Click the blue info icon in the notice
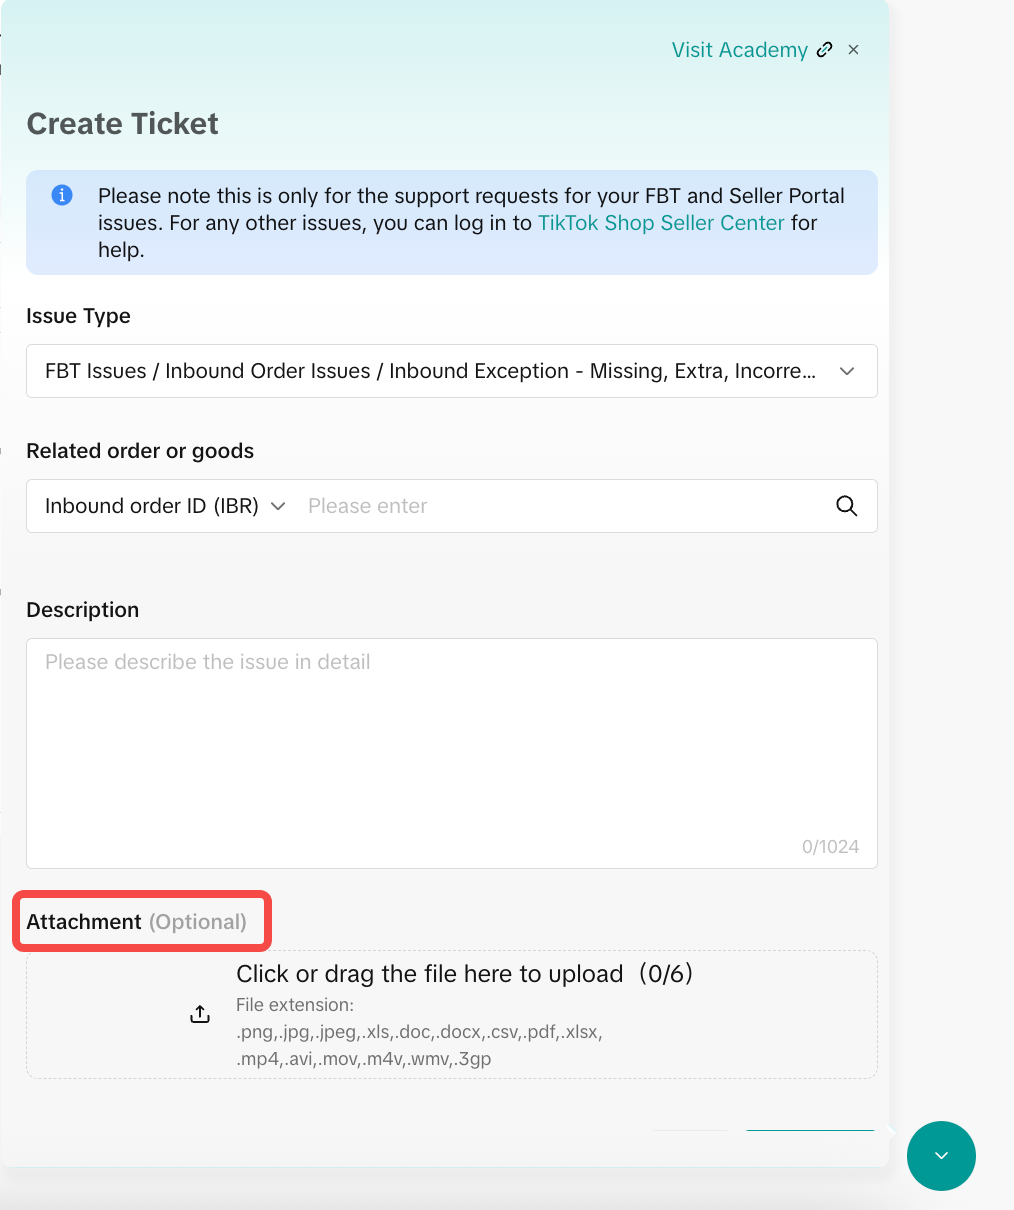 click(62, 195)
